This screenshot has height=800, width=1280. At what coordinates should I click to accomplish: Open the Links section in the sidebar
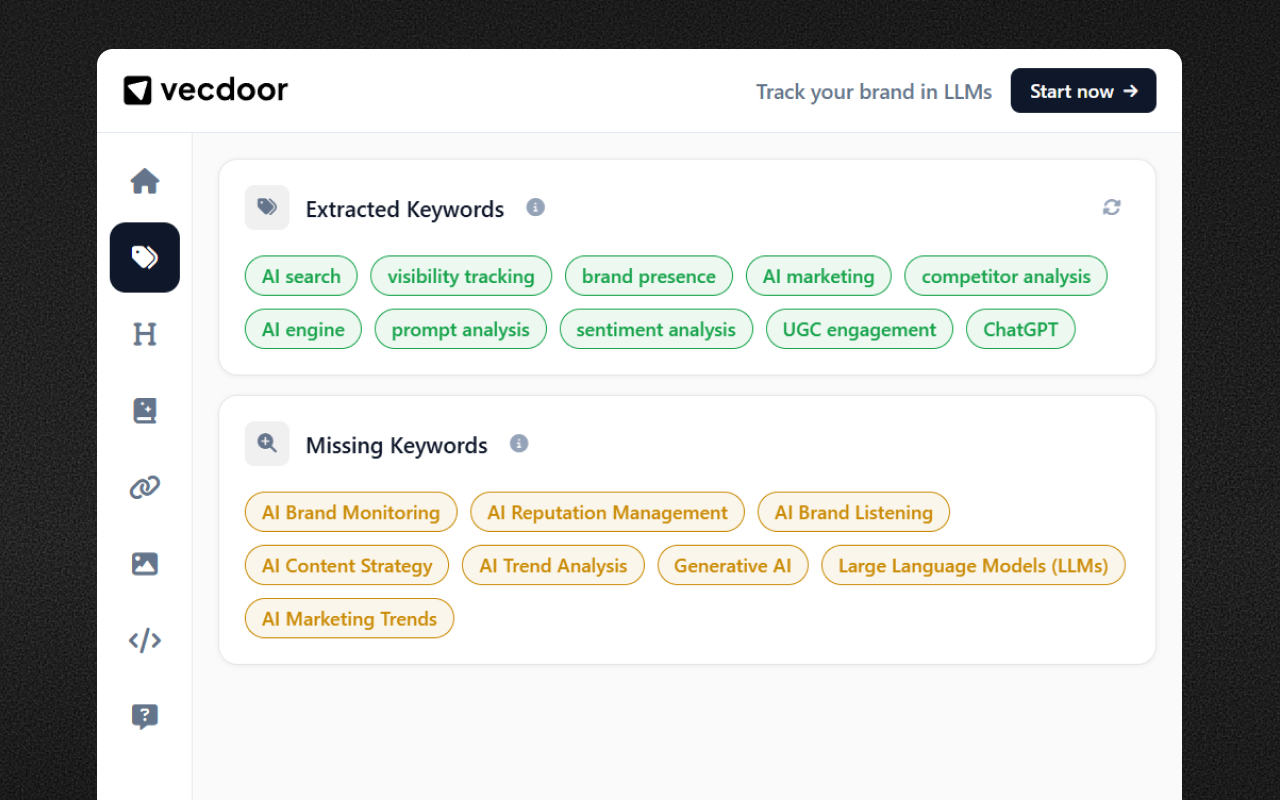(144, 487)
